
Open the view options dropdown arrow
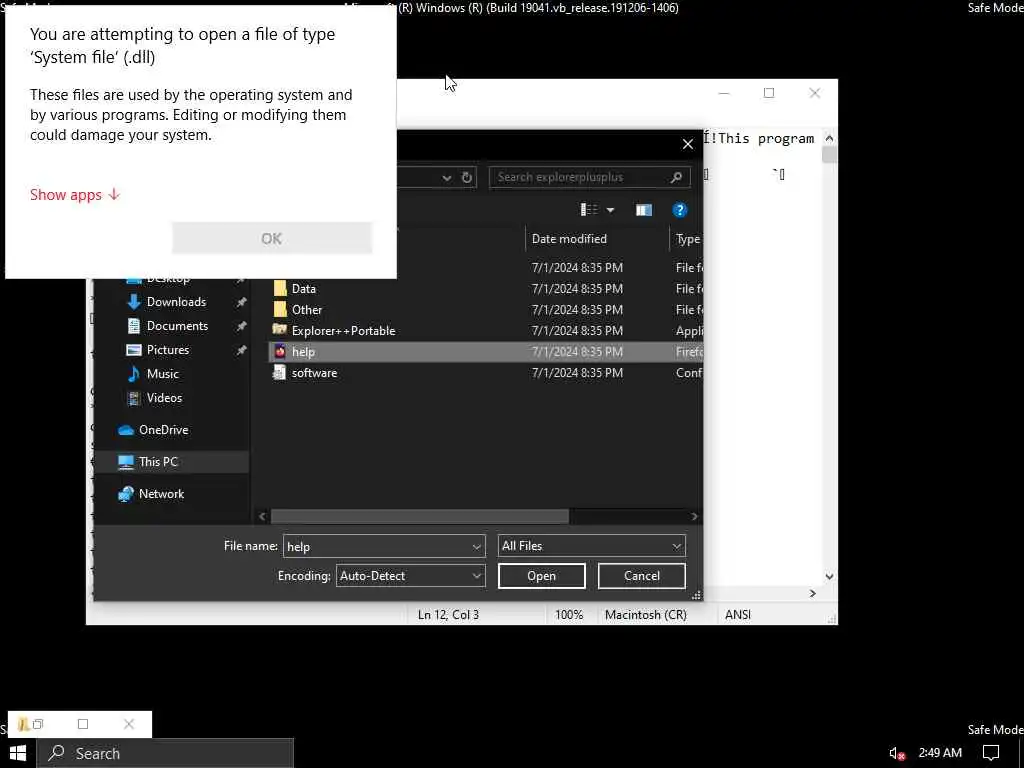pyautogui.click(x=610, y=210)
